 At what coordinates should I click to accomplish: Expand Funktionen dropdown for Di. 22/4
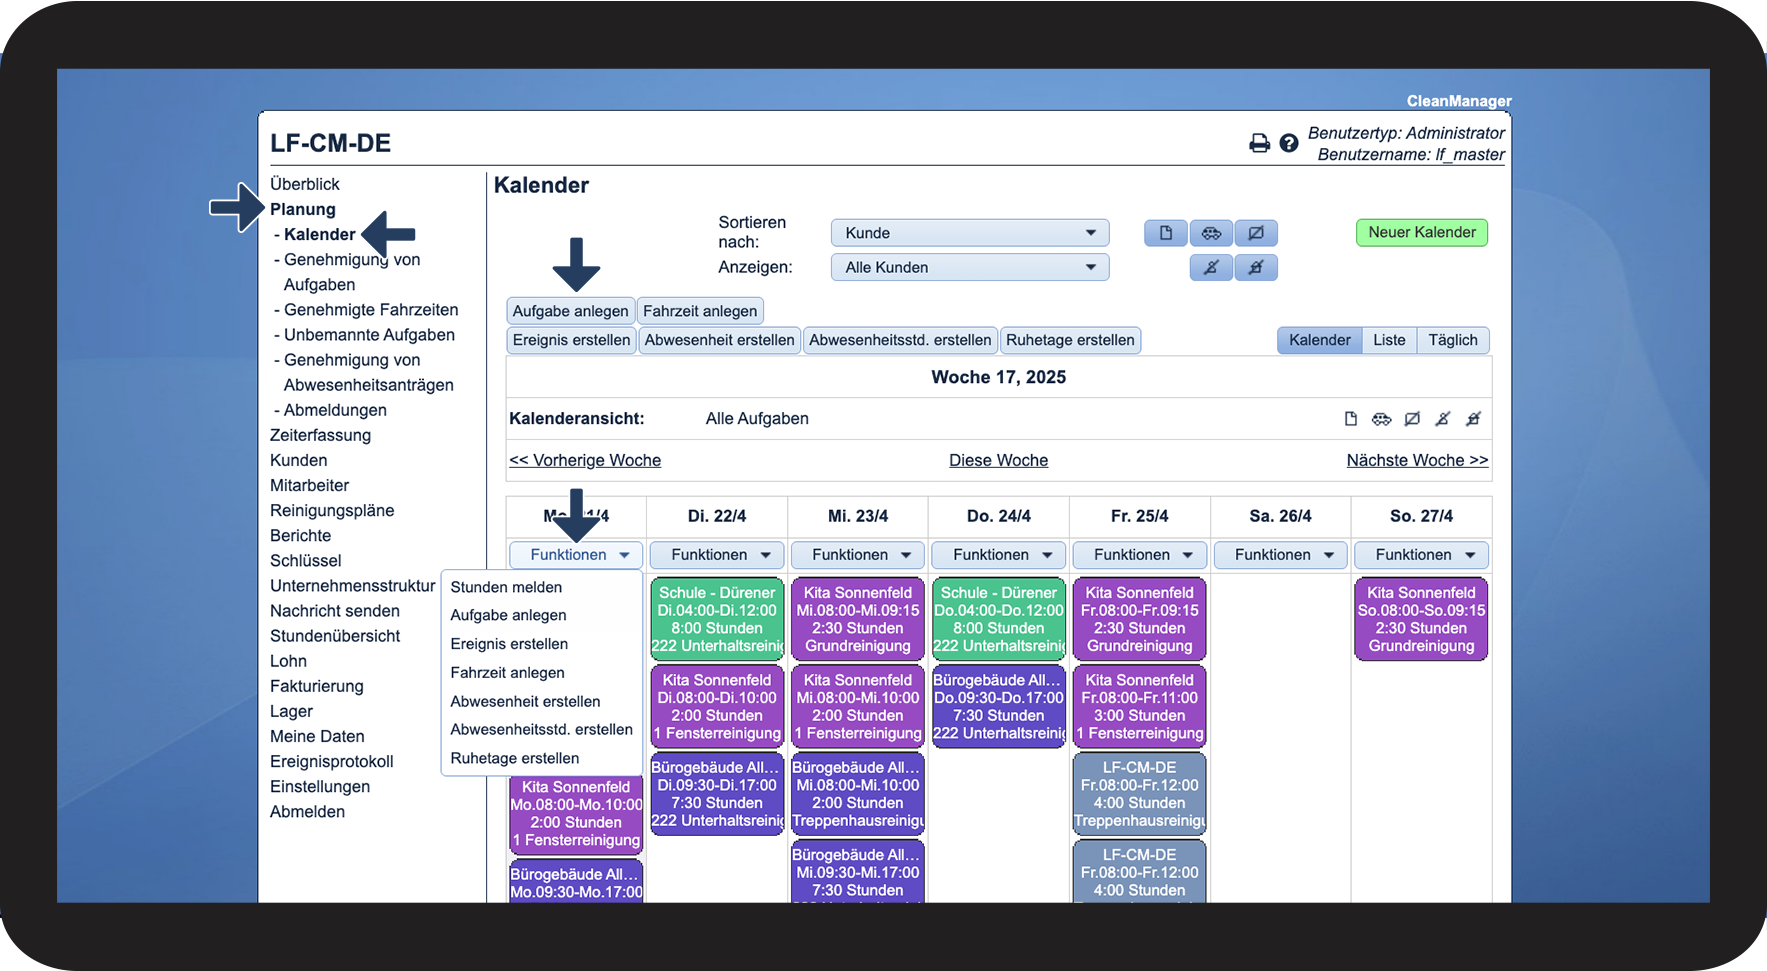[x=717, y=555]
